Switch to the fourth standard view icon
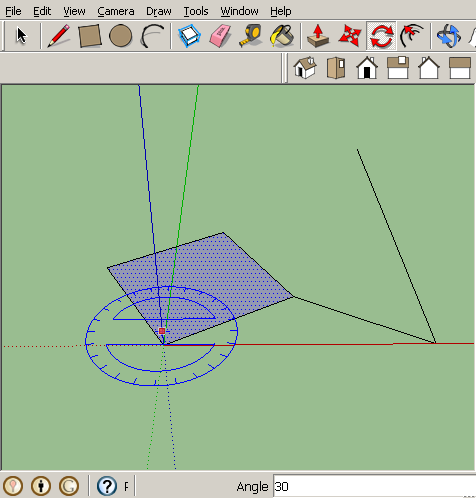 (398, 68)
